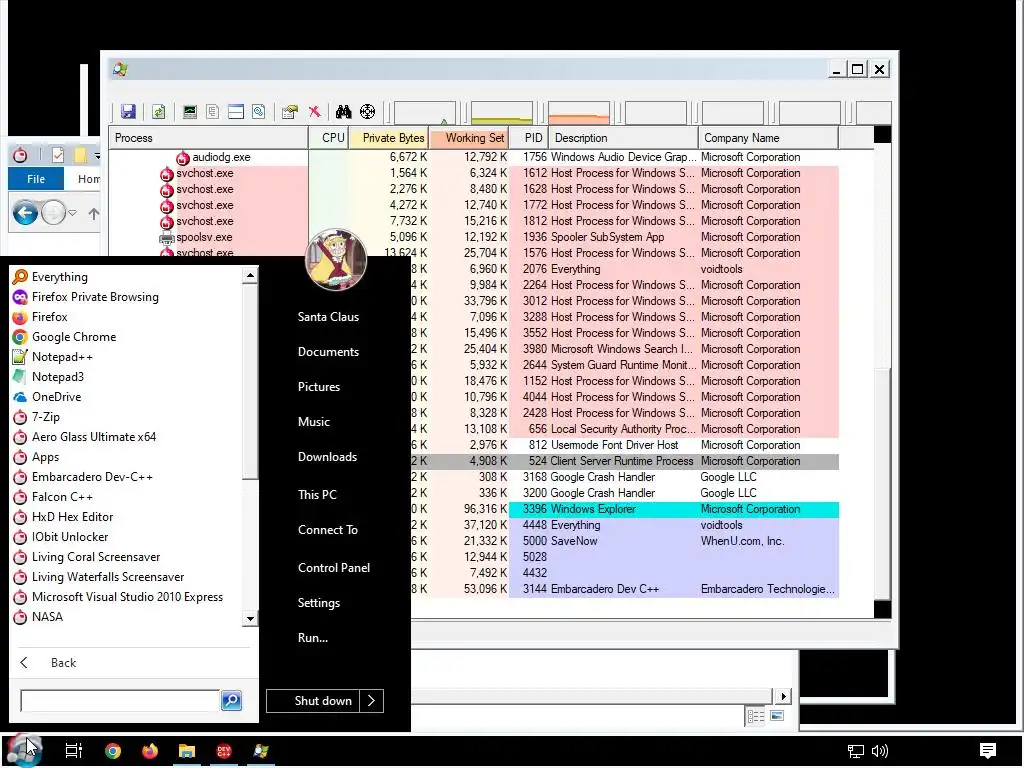This screenshot has height=768, width=1024.
Task: Open Settings from the start menu
Action: pos(319,603)
